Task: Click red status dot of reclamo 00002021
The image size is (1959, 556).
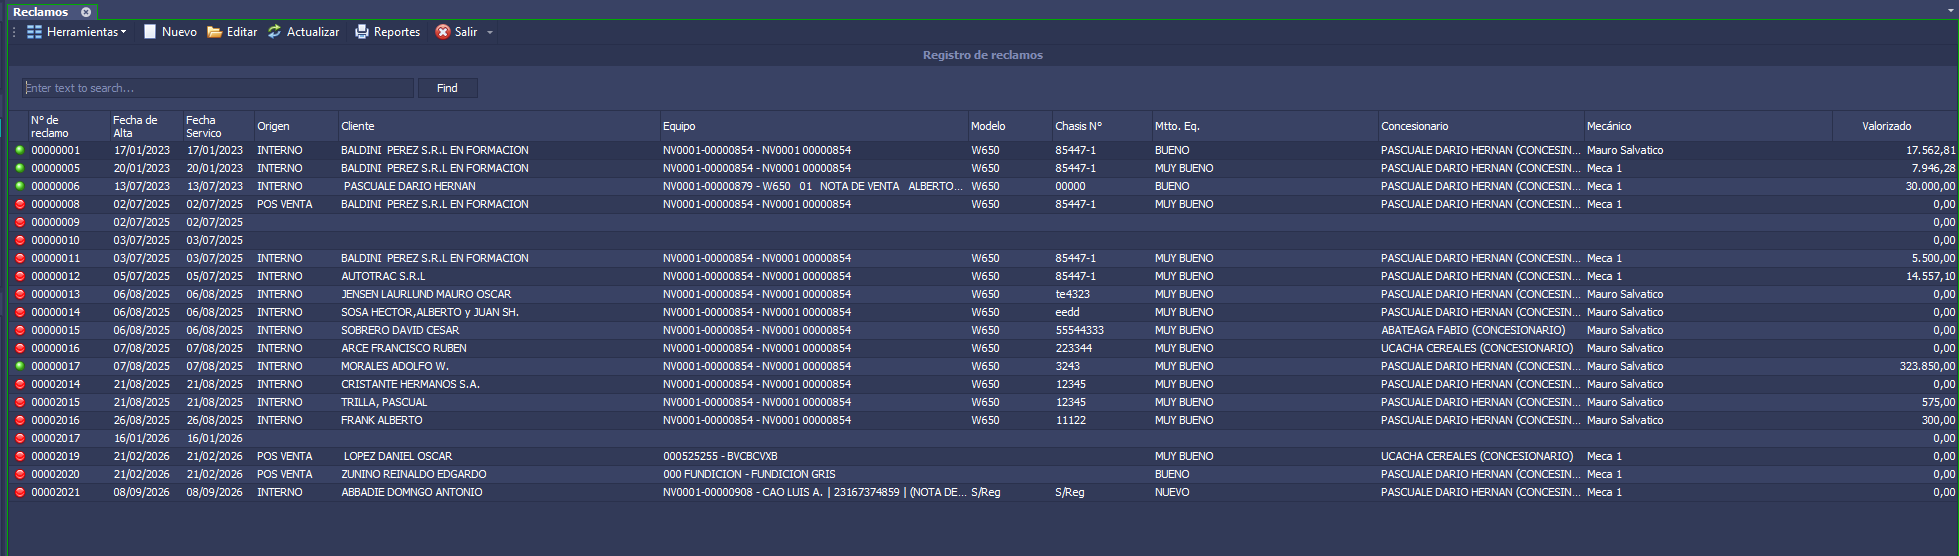Action: pyautogui.click(x=19, y=492)
